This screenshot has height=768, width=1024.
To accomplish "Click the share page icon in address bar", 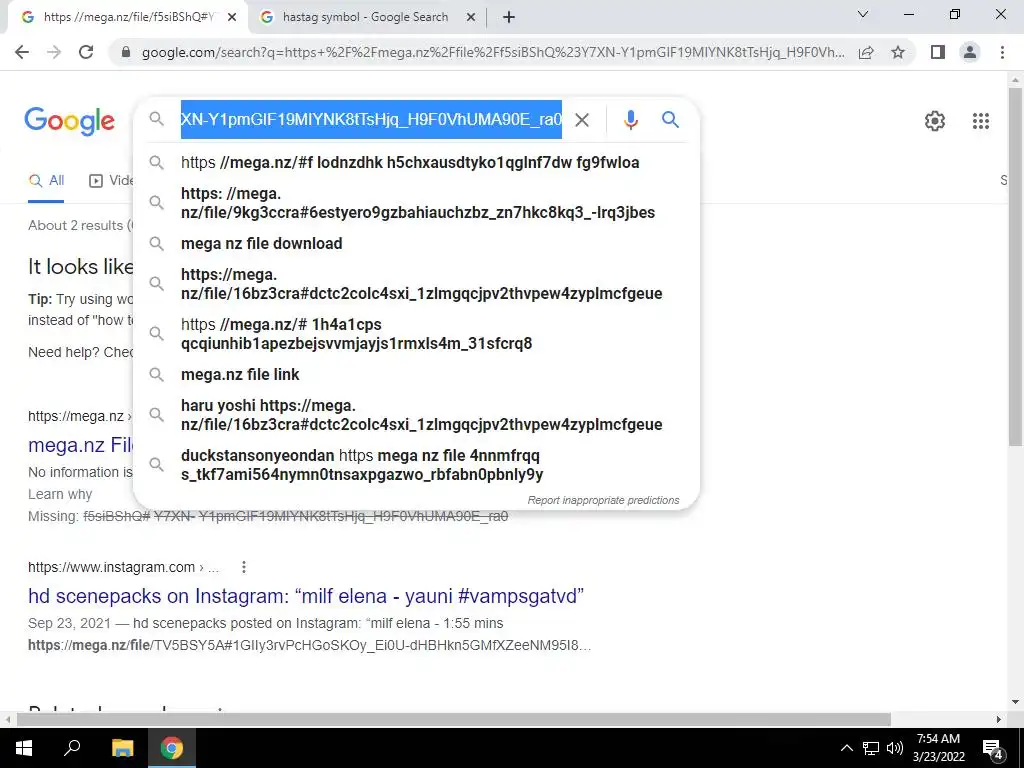I will pos(866,52).
